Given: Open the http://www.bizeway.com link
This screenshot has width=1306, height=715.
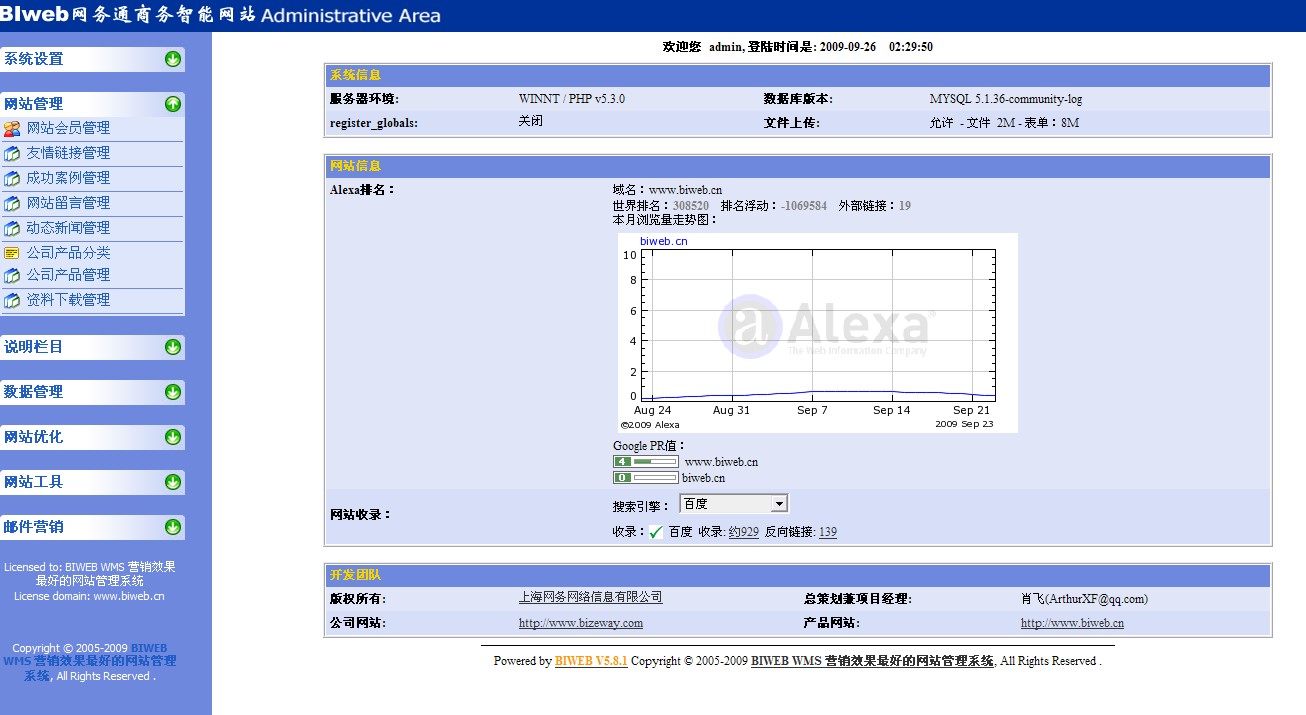Looking at the screenshot, I should click(x=581, y=623).
